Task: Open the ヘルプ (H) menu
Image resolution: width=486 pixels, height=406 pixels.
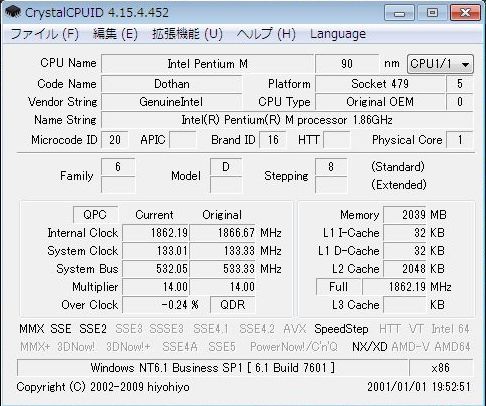Action: pos(266,34)
